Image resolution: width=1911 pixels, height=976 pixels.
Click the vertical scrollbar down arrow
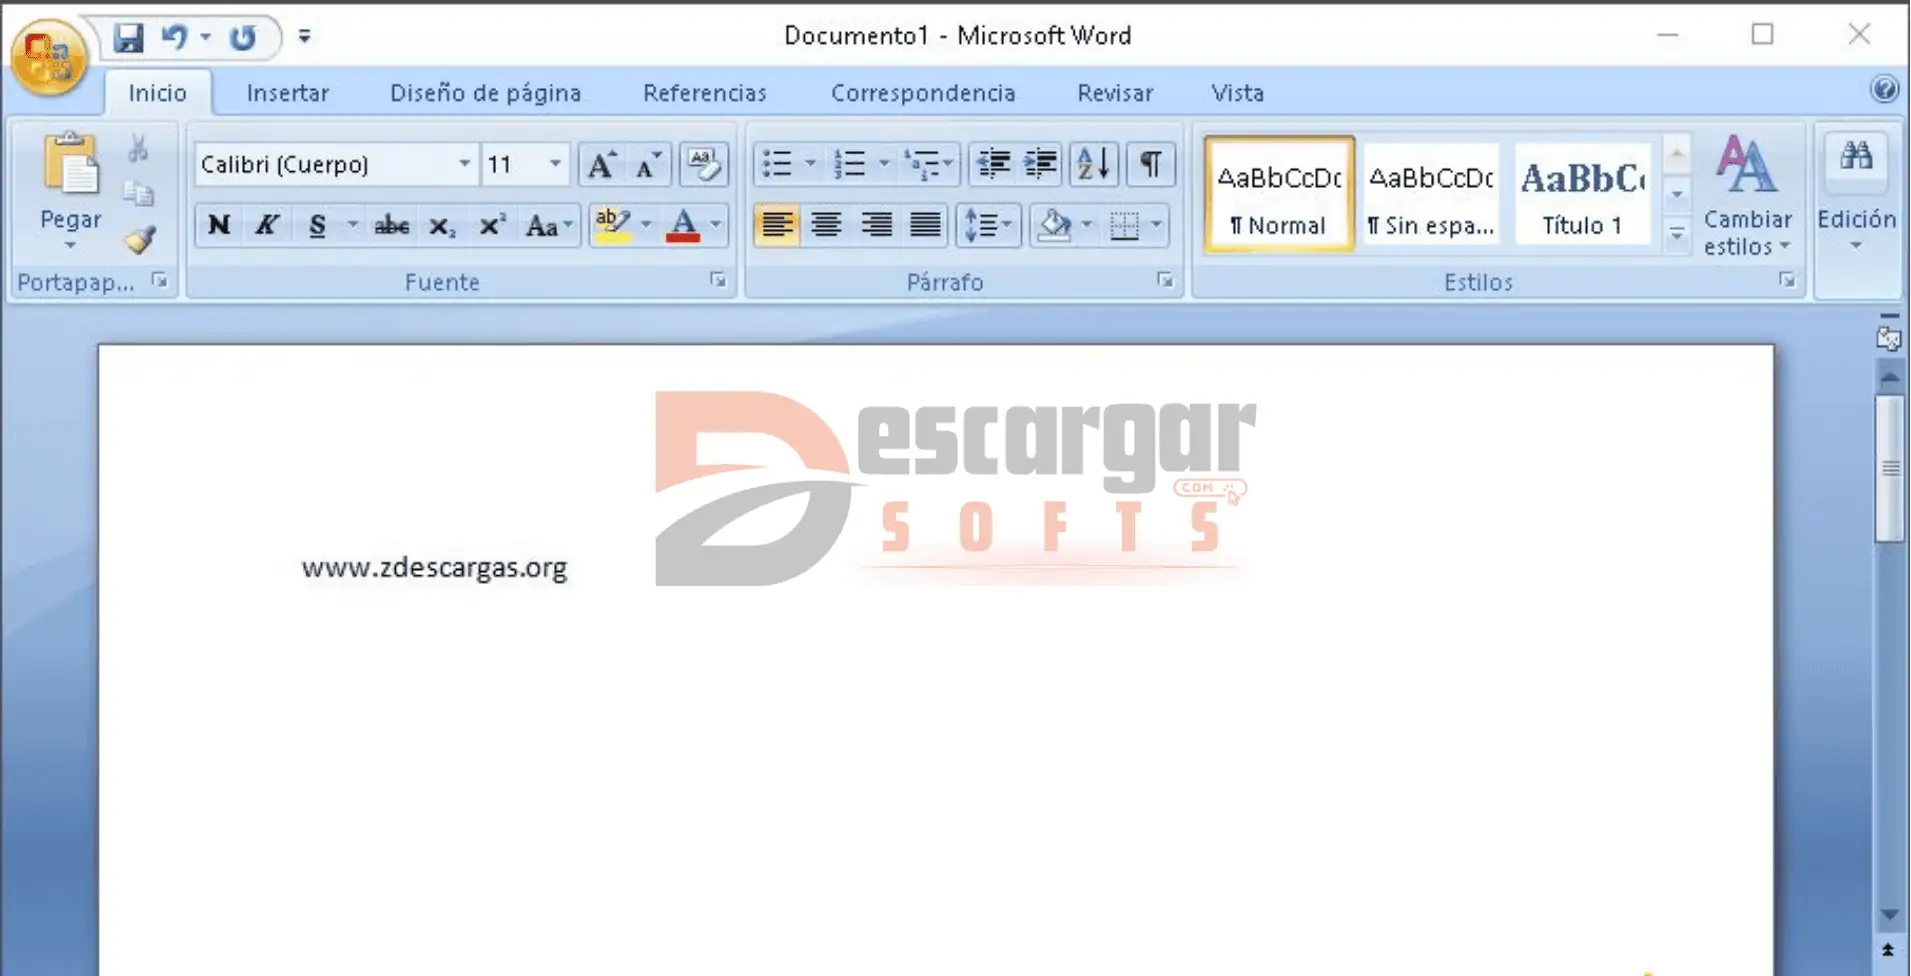point(1889,915)
